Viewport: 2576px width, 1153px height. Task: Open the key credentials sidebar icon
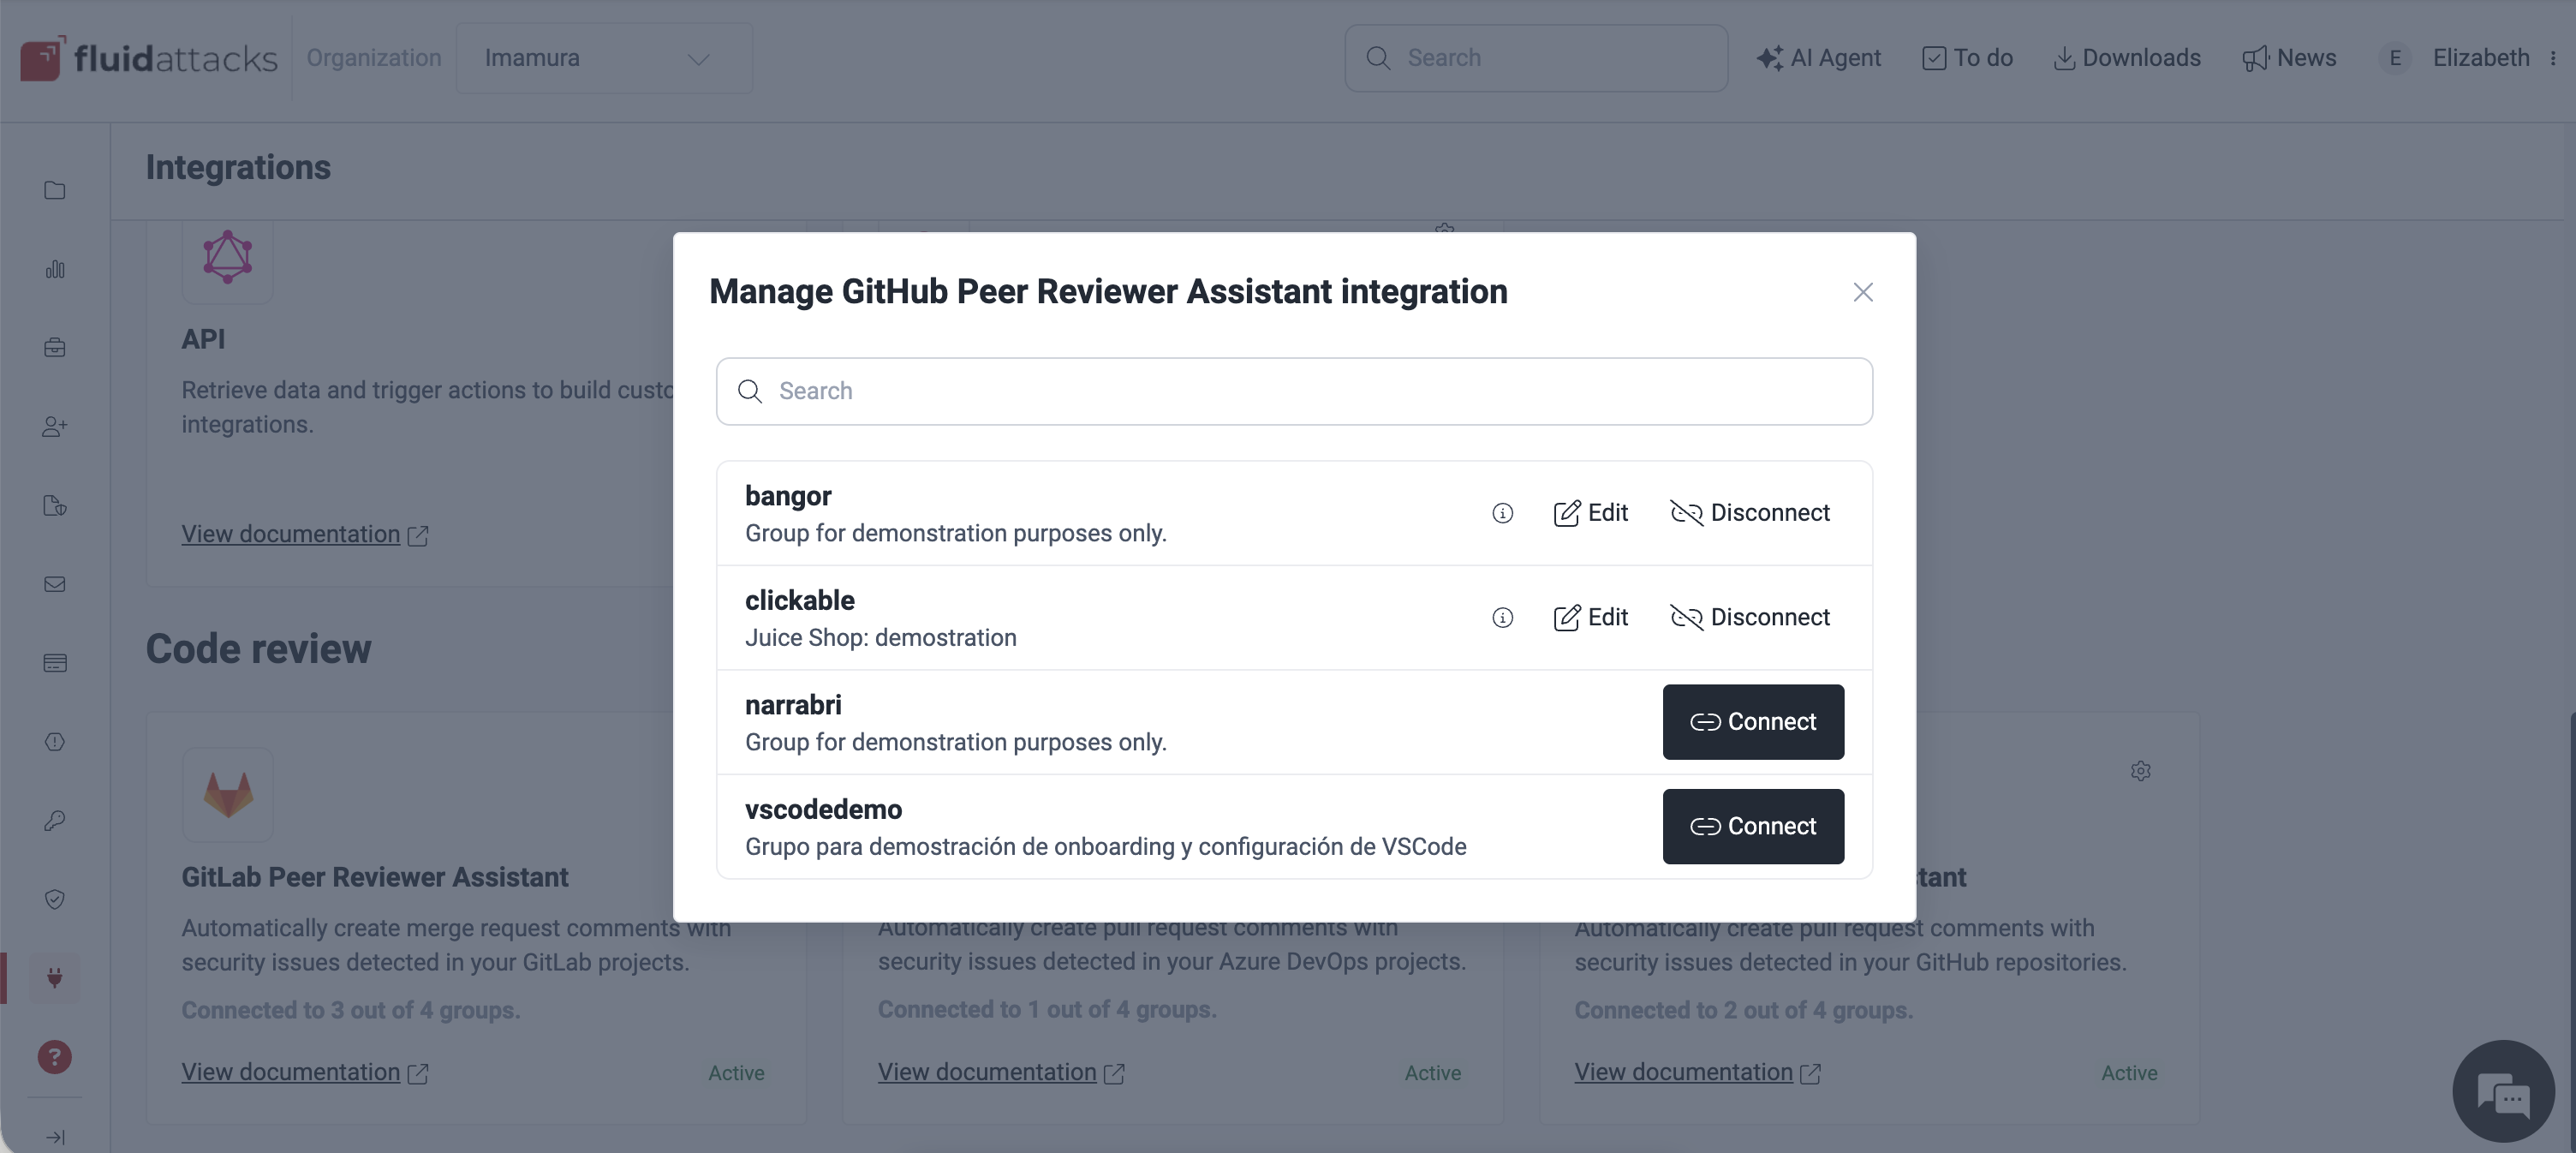pyautogui.click(x=55, y=821)
